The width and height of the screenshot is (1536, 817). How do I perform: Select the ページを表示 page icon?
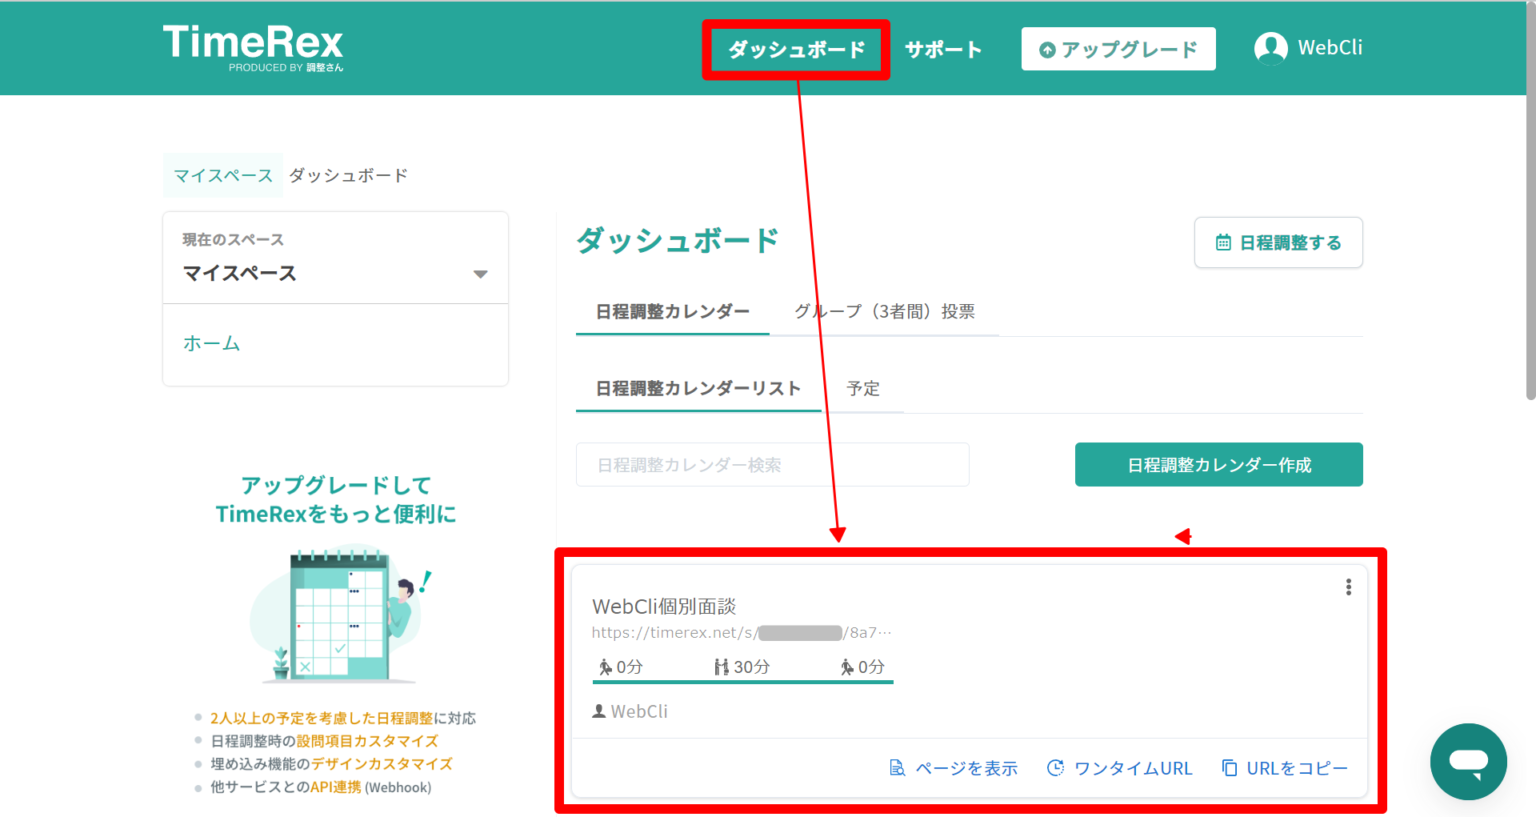pyautogui.click(x=897, y=767)
